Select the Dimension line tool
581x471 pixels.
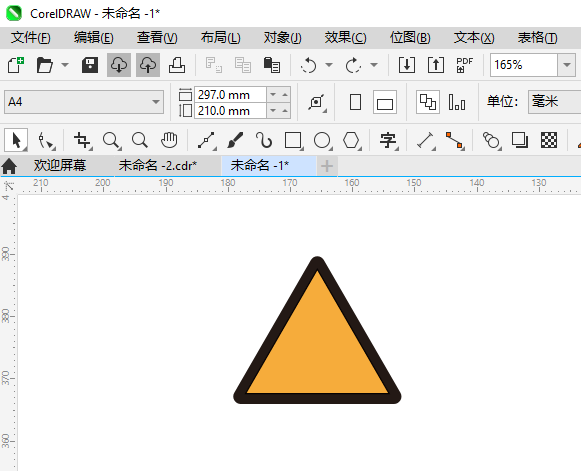coord(426,141)
